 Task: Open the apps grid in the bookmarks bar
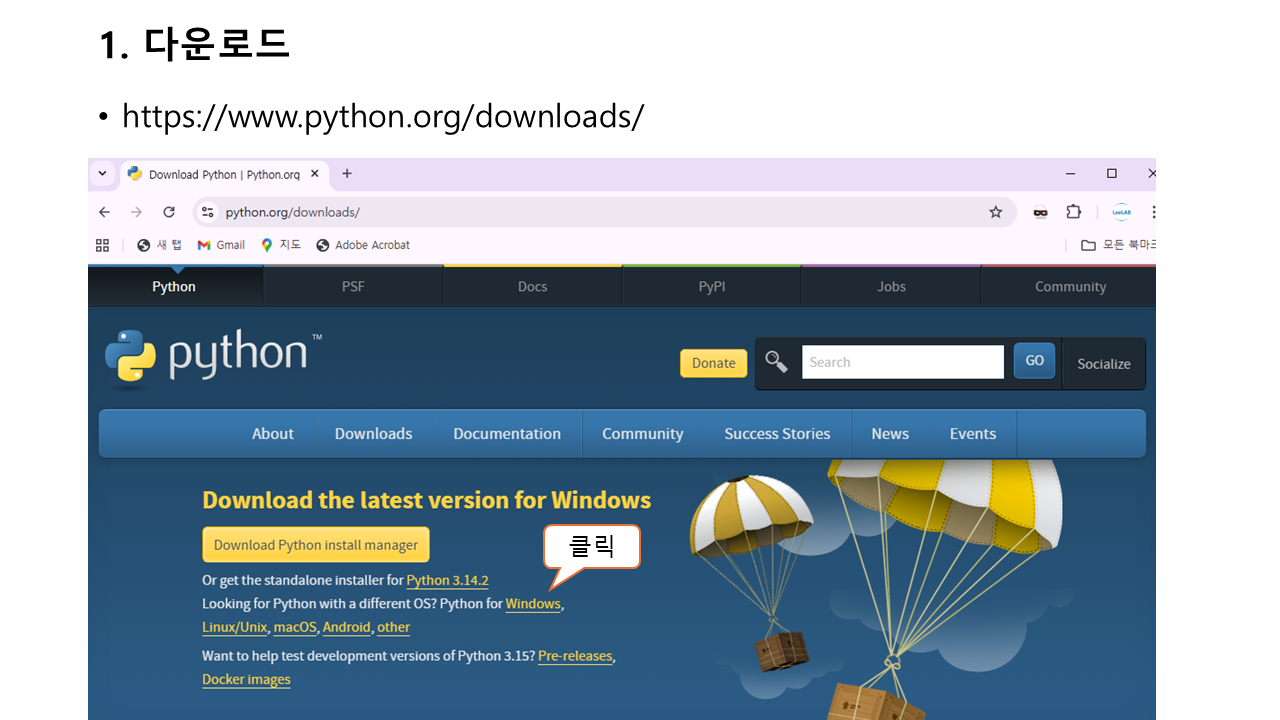click(x=102, y=245)
